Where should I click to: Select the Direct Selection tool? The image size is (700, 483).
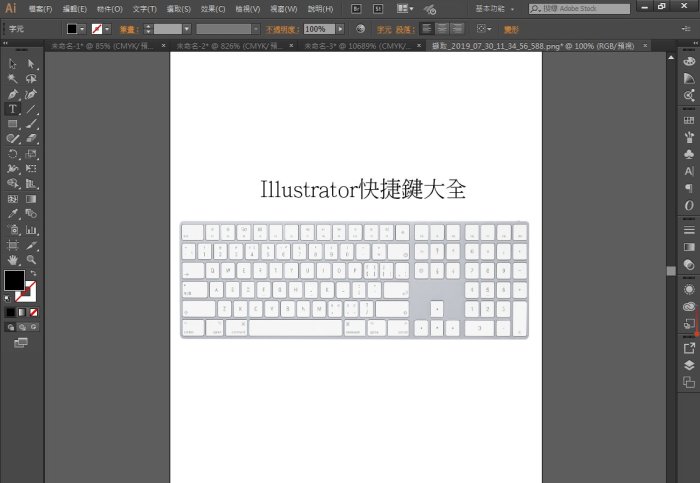31,63
